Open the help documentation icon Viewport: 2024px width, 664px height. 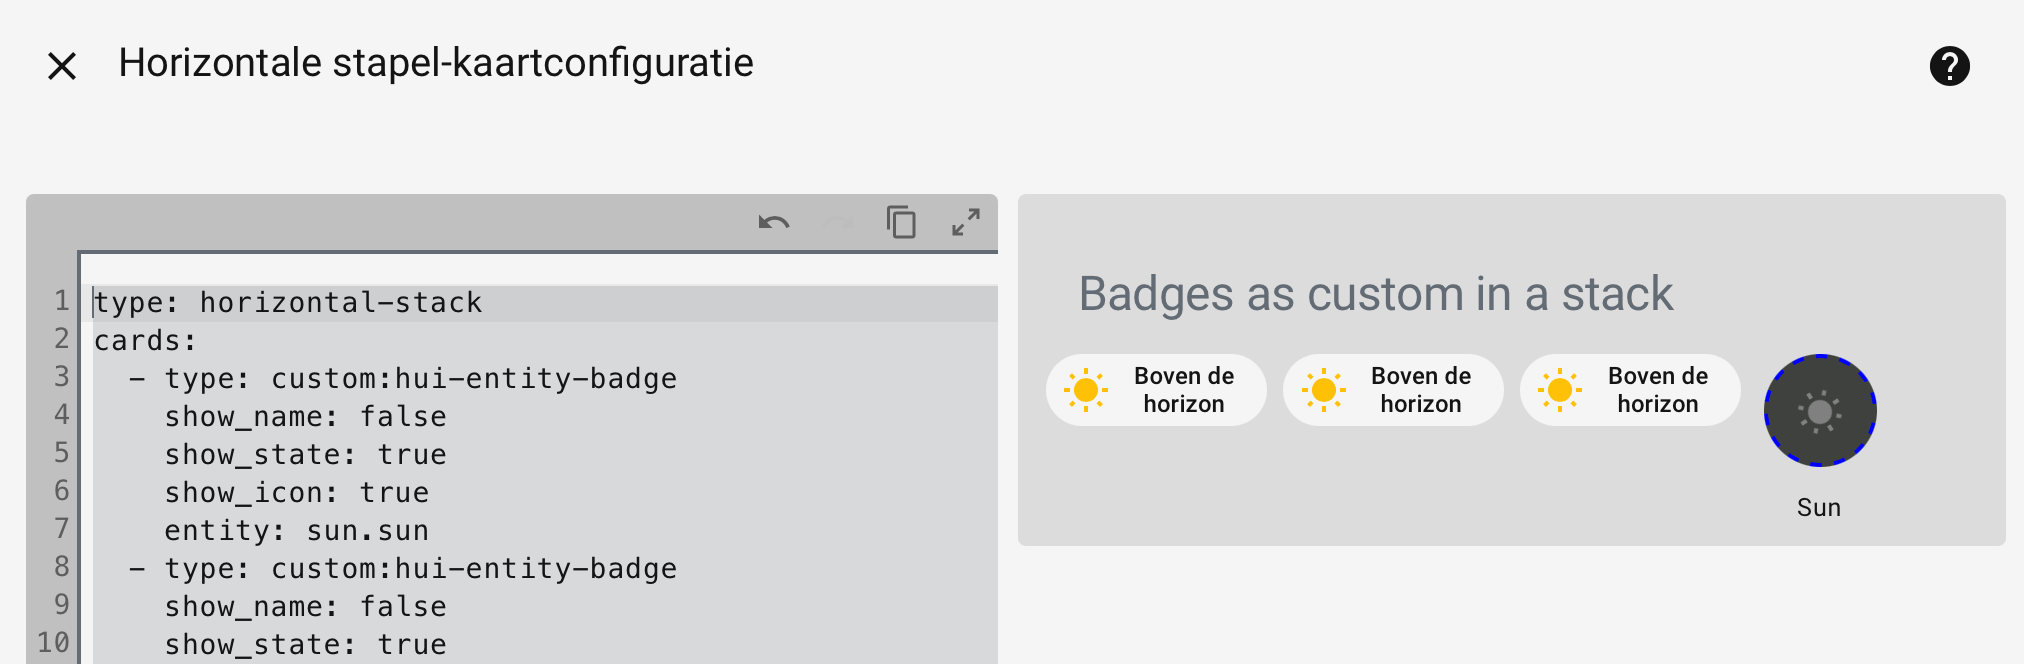[1949, 66]
